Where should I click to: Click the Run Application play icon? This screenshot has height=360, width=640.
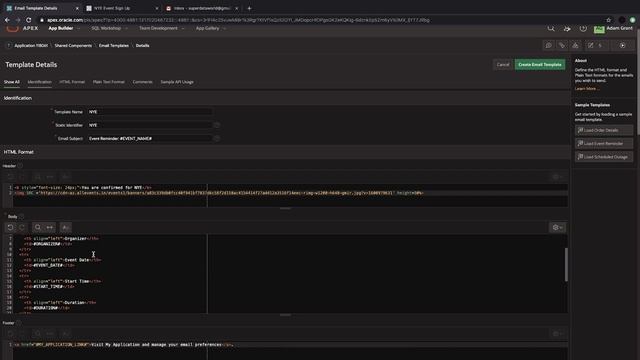pyautogui.click(x=622, y=45)
